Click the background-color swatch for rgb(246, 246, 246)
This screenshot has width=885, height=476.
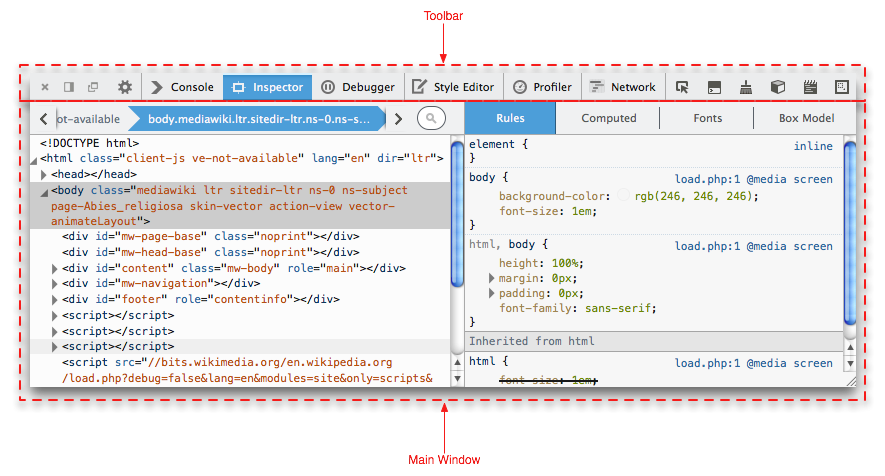point(624,196)
